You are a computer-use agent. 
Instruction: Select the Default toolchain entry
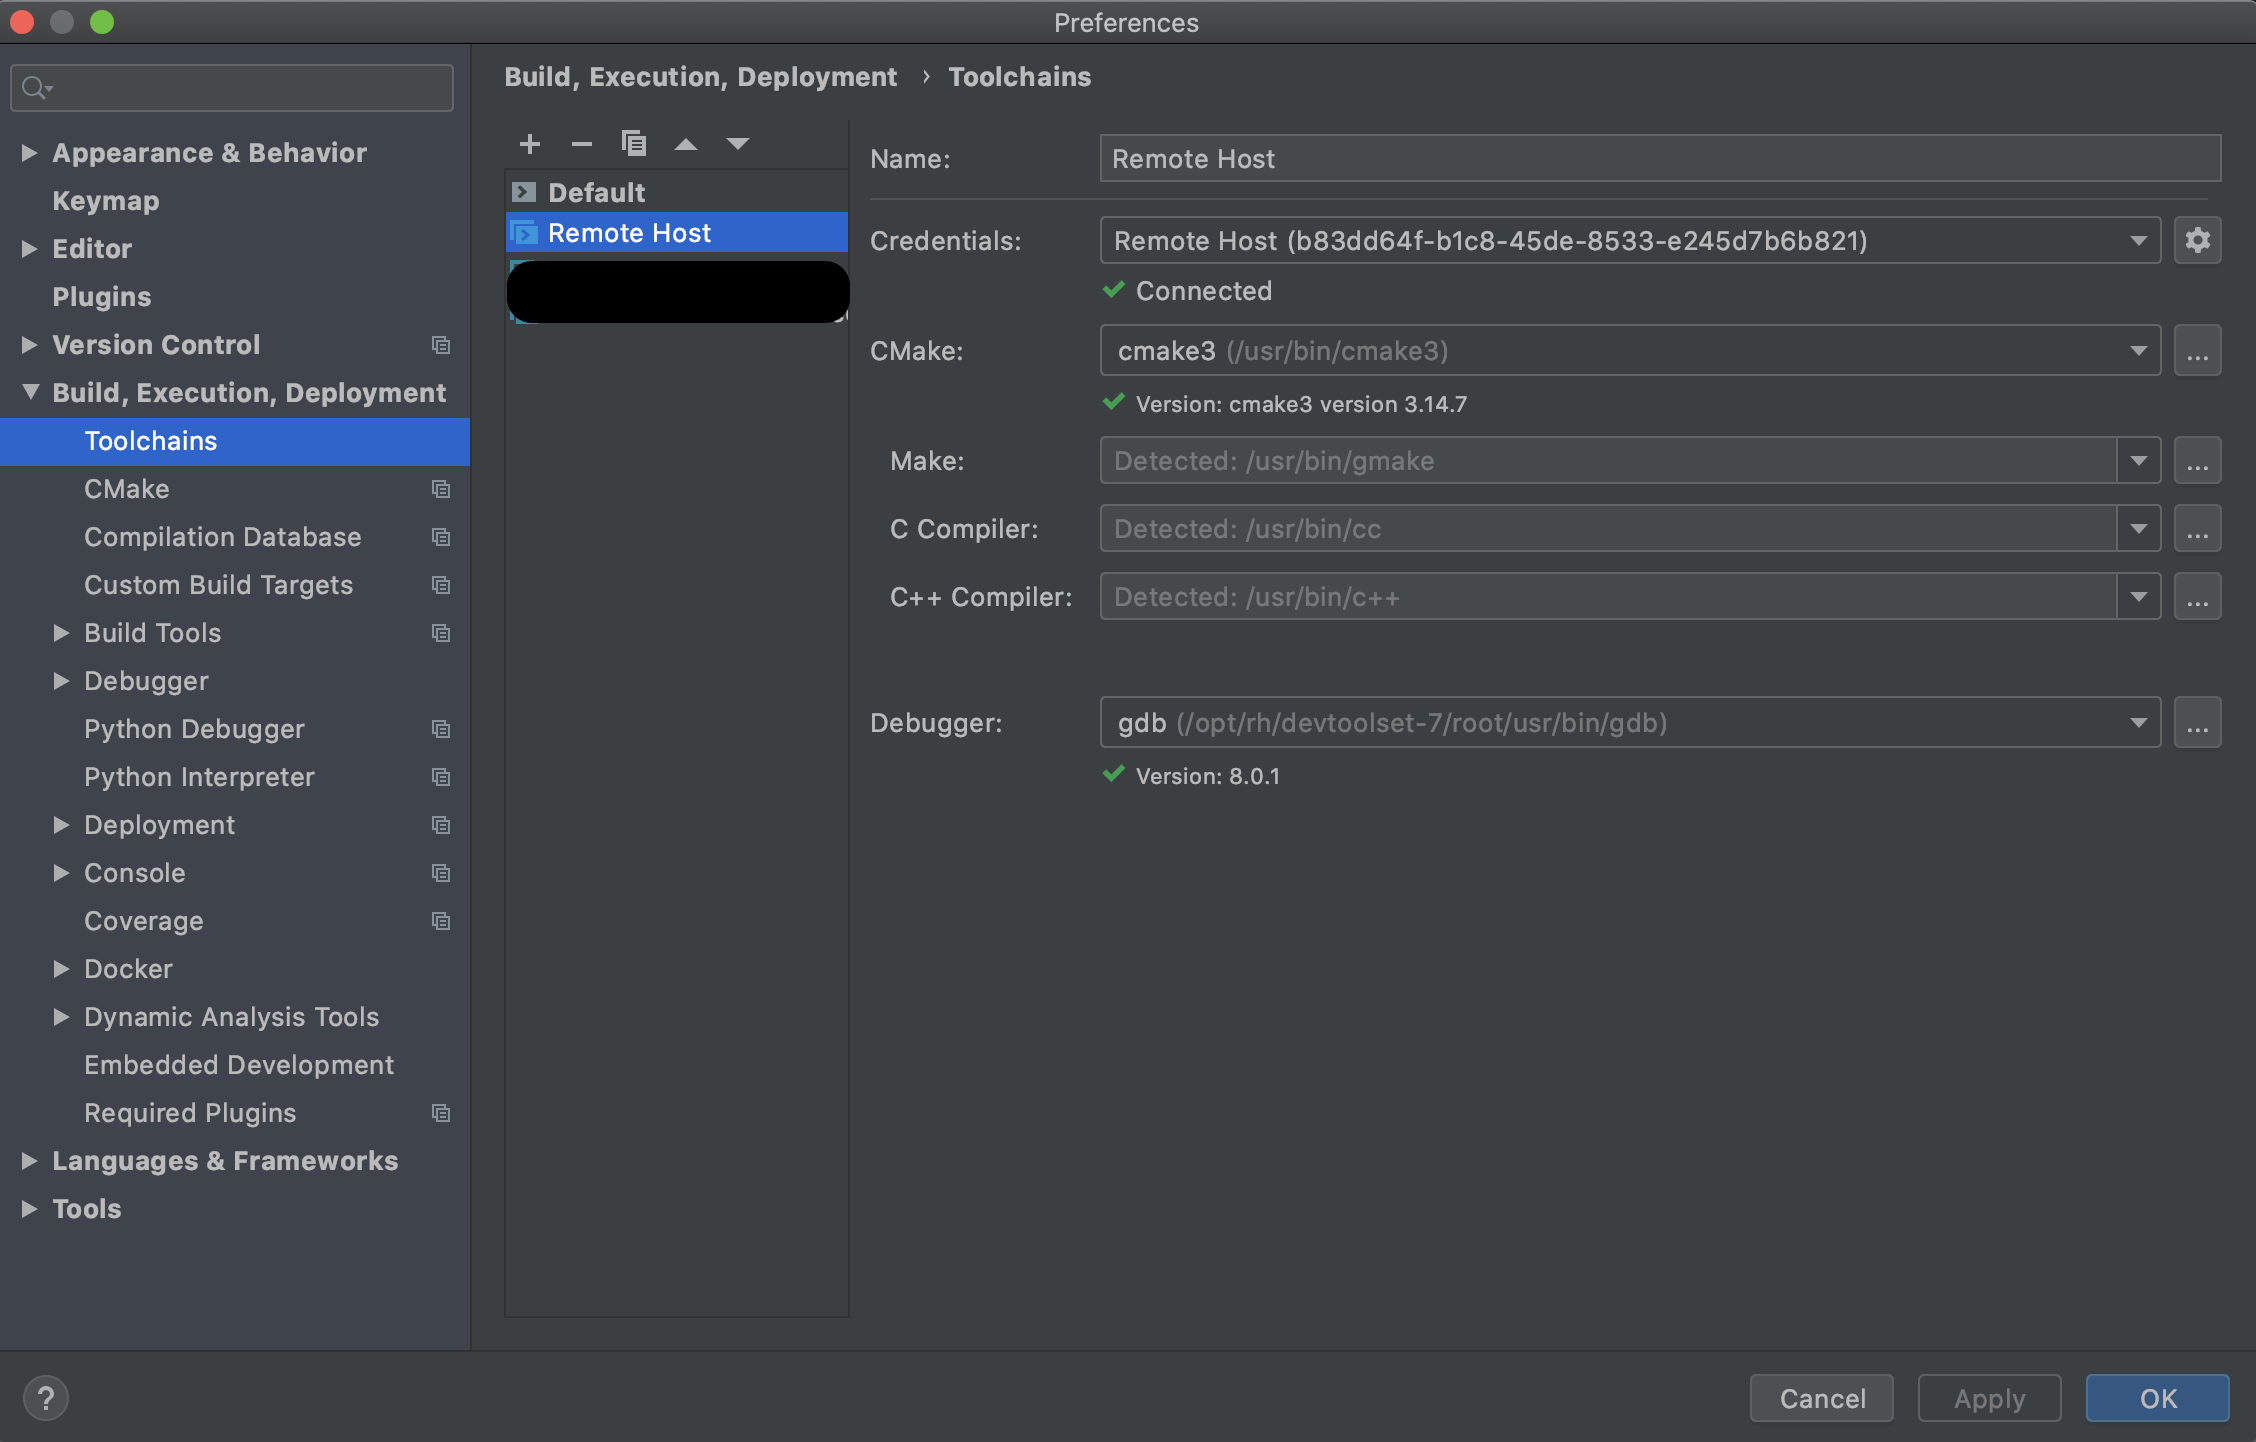pyautogui.click(x=596, y=192)
